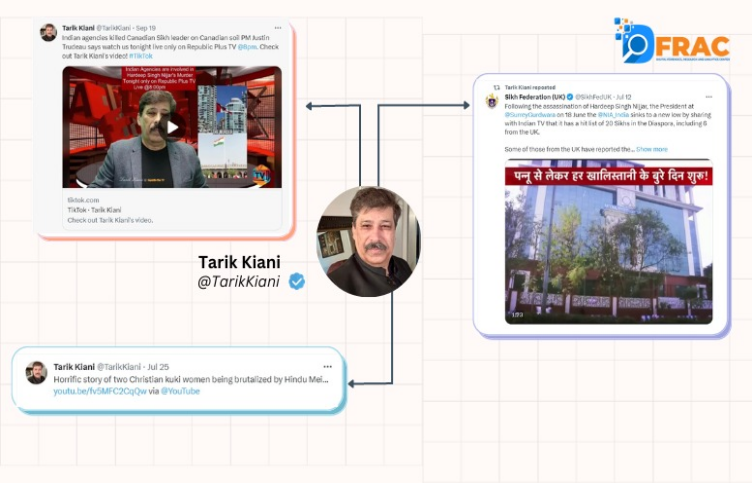Viewport: 752px width, 483px height.
Task: Click Tarik Kiani avatar on Sep 19 tweet
Action: click(48, 33)
